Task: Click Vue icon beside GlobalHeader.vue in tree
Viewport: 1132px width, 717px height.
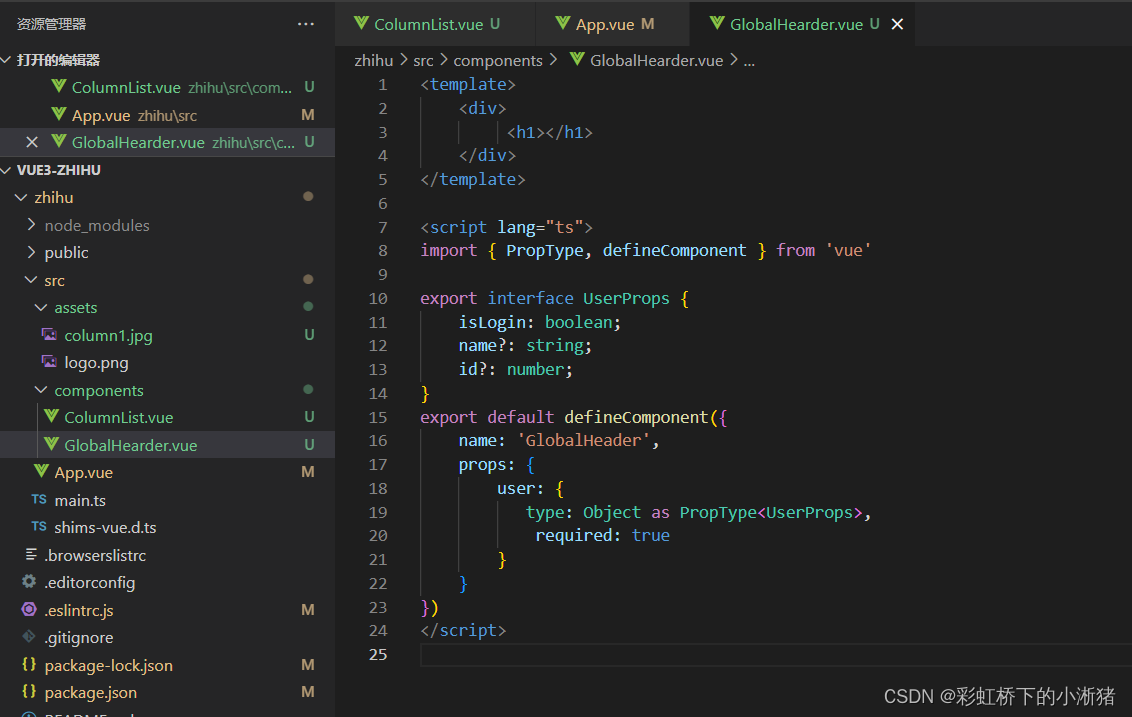Action: tap(51, 444)
